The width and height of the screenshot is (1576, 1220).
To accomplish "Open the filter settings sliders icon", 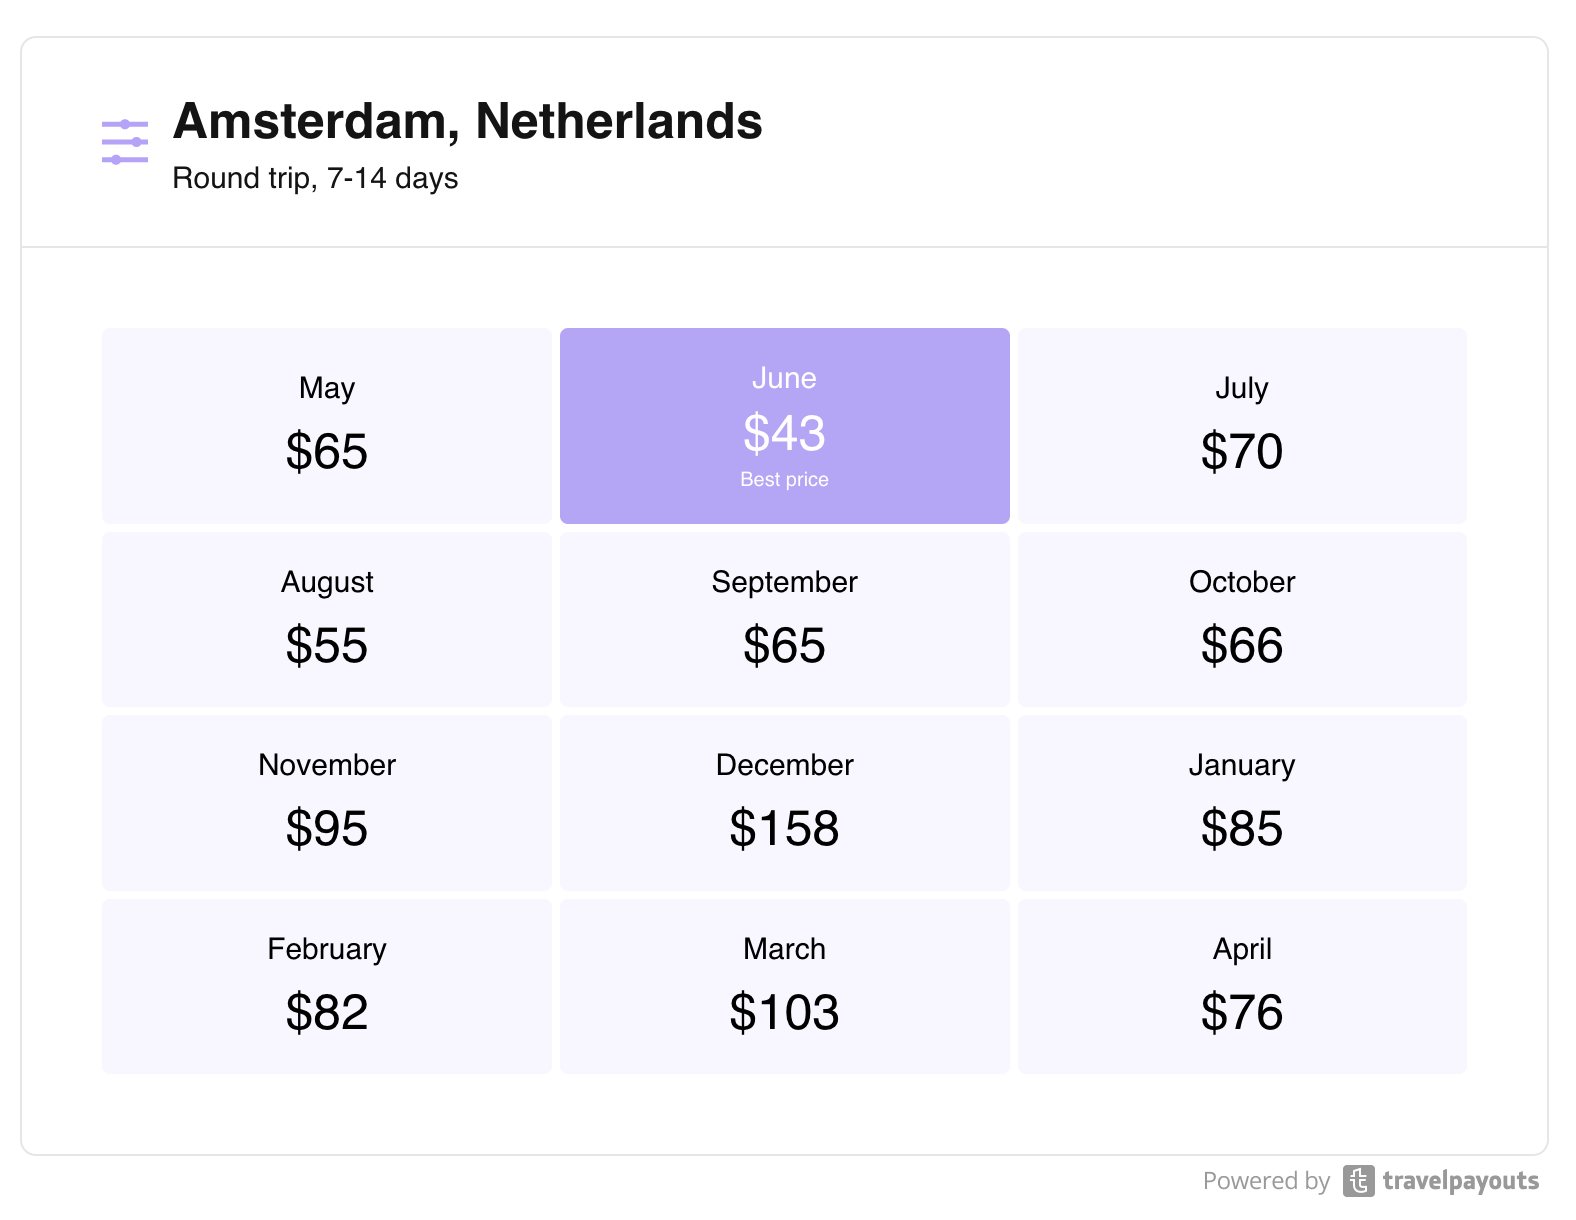I will pyautogui.click(x=125, y=142).
